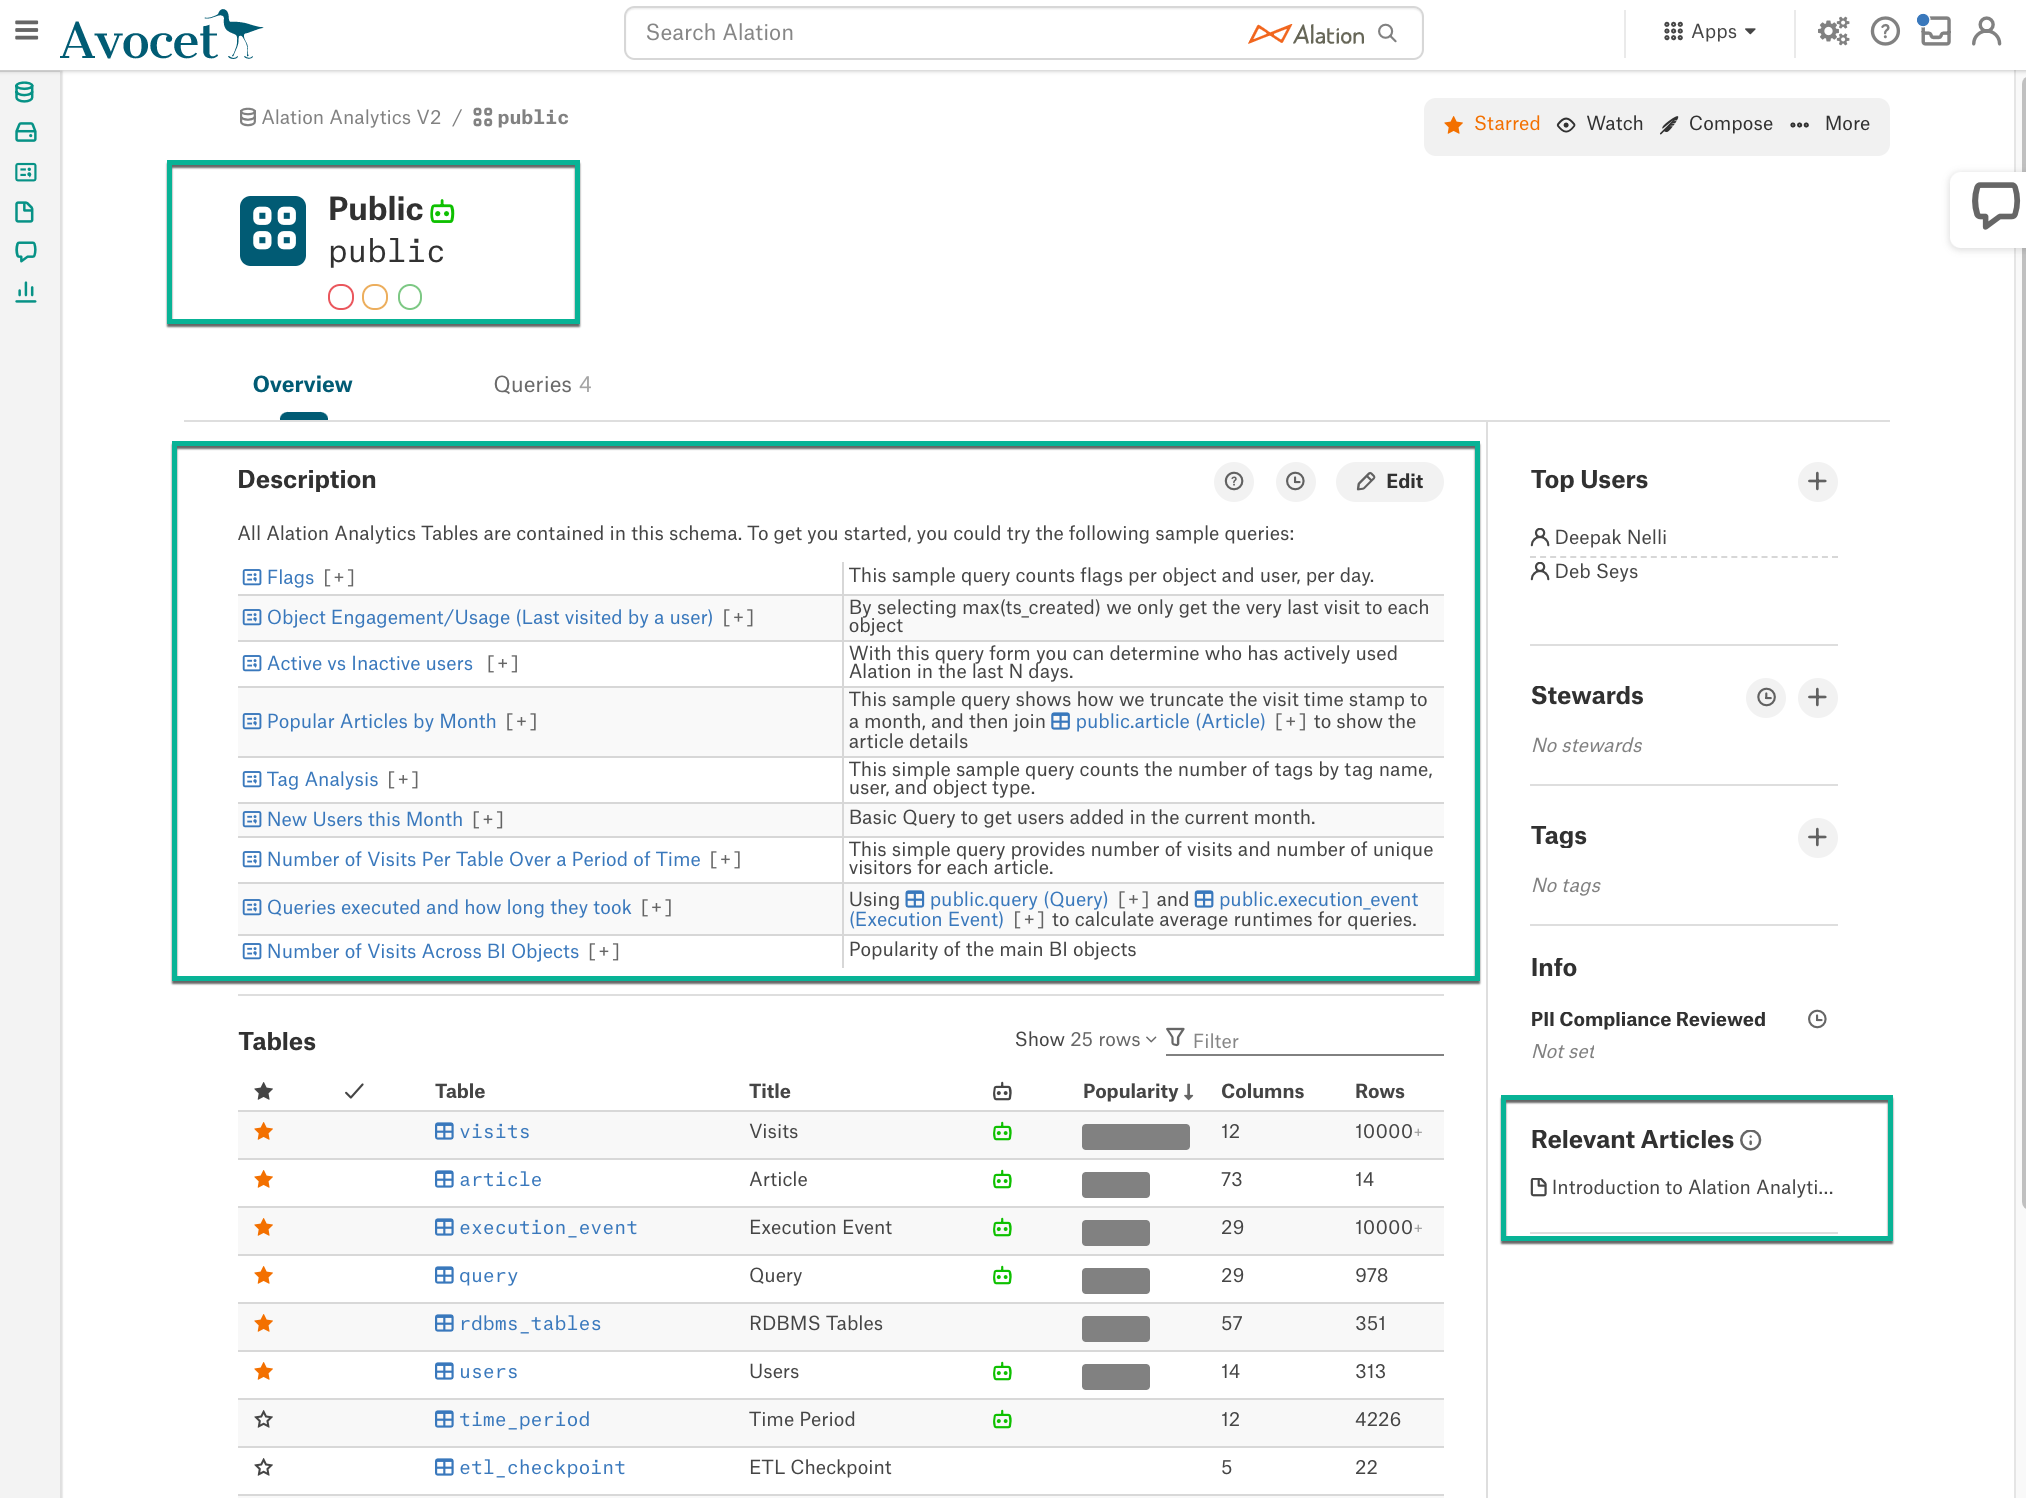2026x1498 pixels.
Task: View description history clock icon
Action: coord(1295,481)
